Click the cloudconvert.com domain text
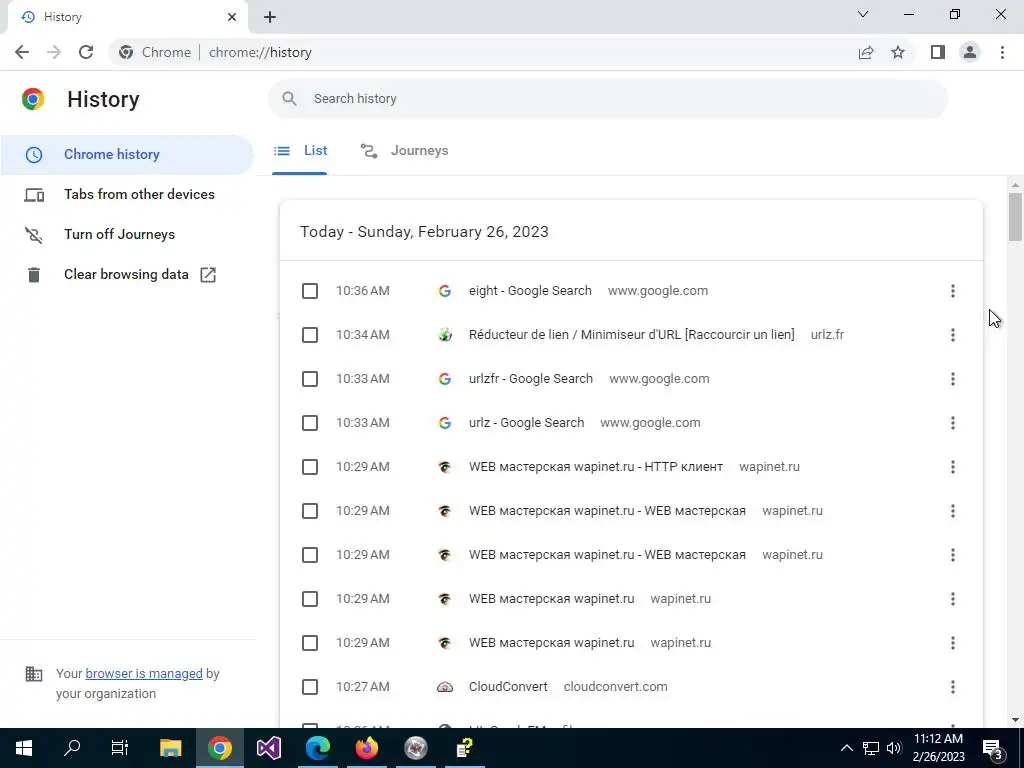 tap(615, 687)
